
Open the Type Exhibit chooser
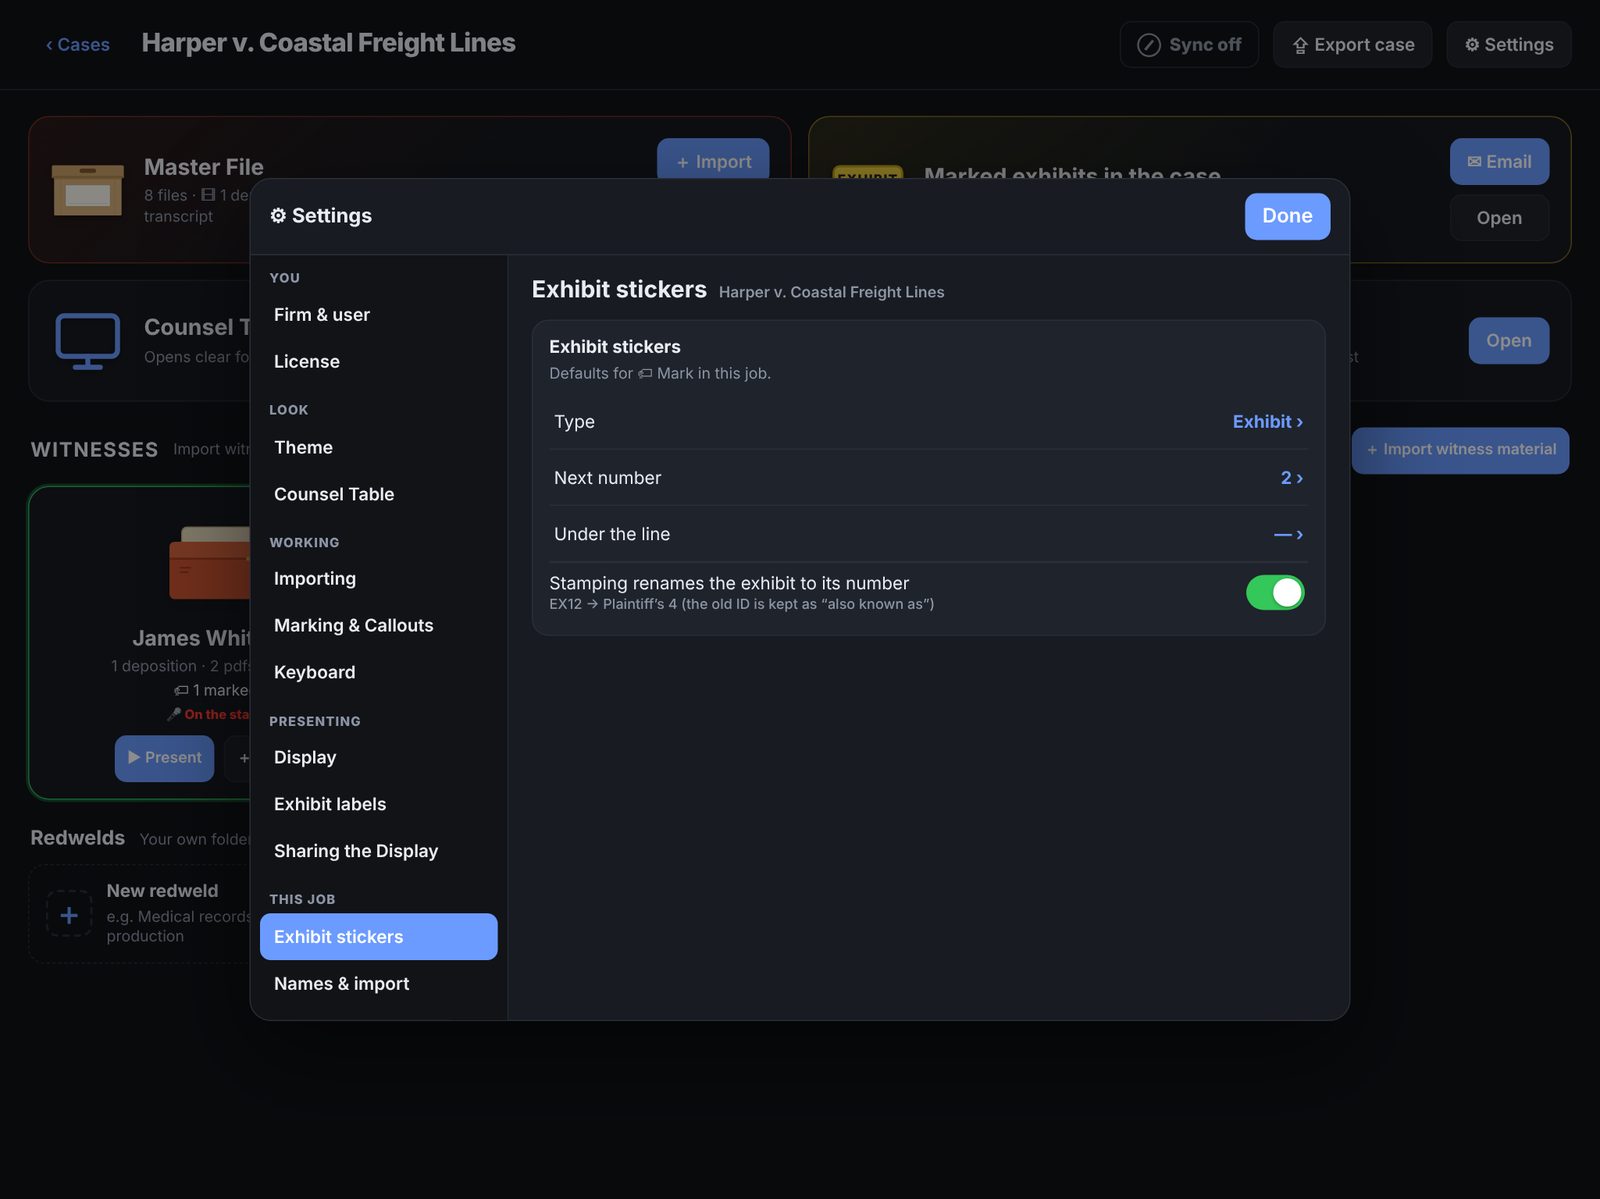tap(928, 422)
